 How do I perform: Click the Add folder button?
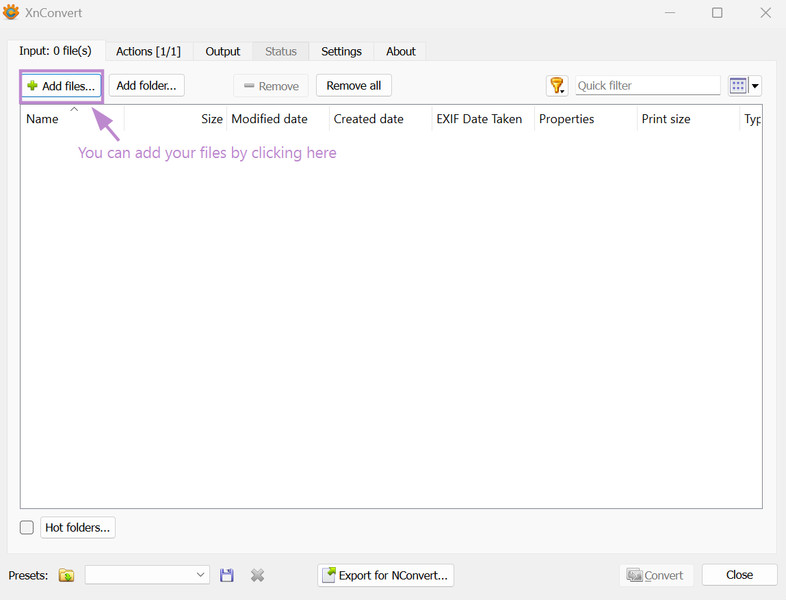[146, 86]
